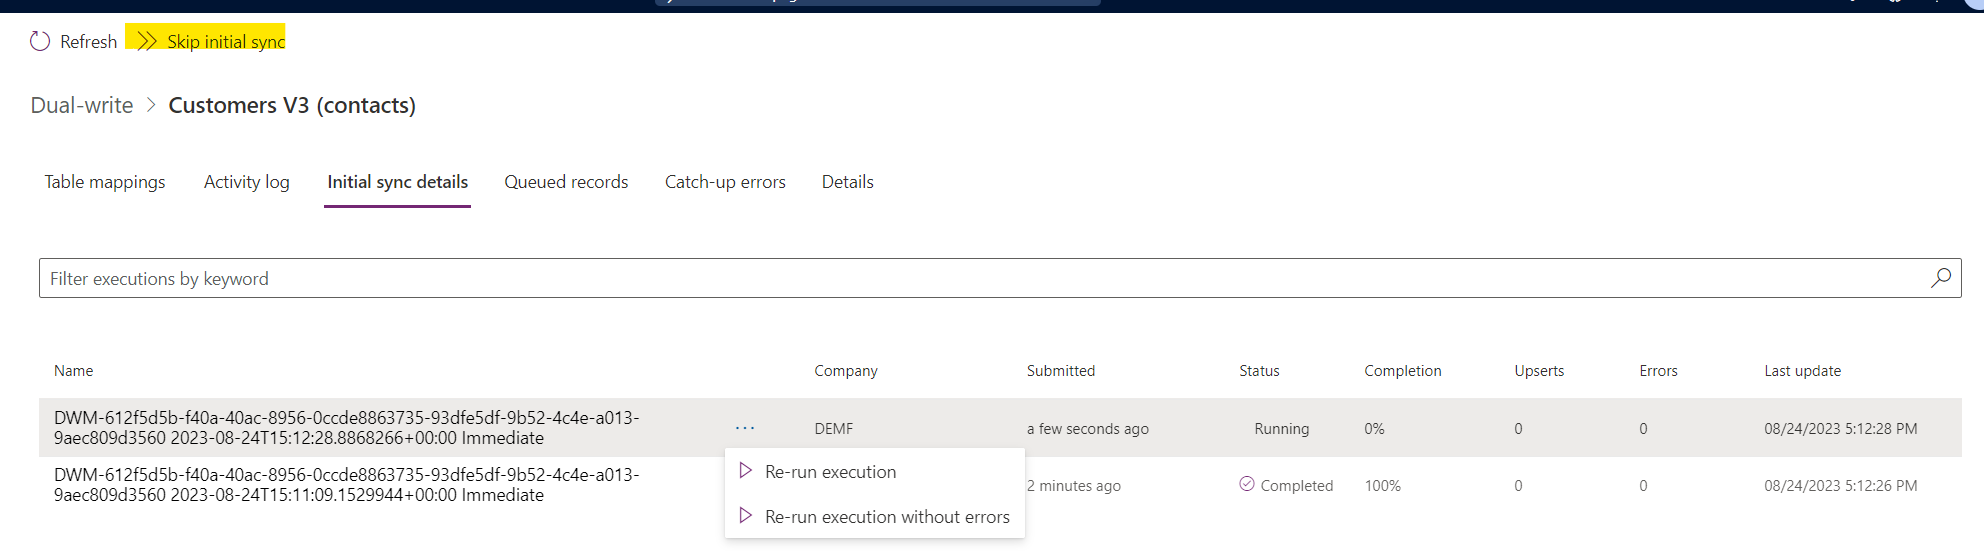Click the 08/24/2023 5:12:28 PM timestamp

coord(1841,429)
